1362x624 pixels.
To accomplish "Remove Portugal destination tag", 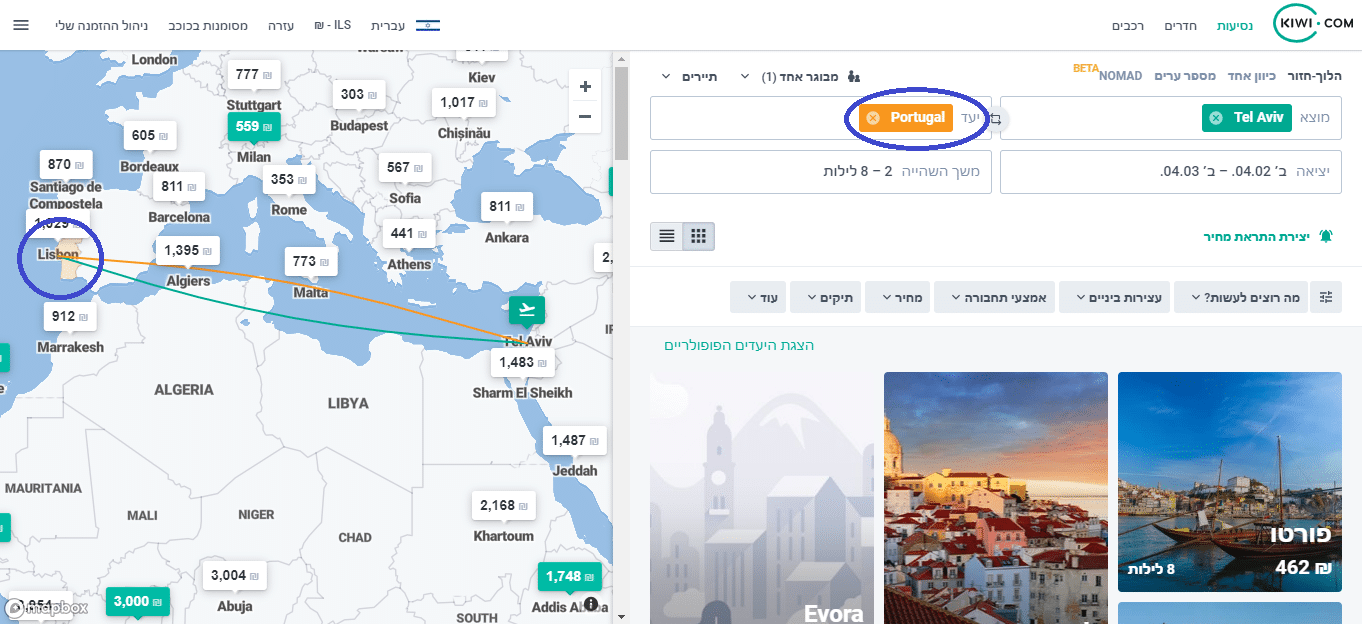I will [873, 118].
